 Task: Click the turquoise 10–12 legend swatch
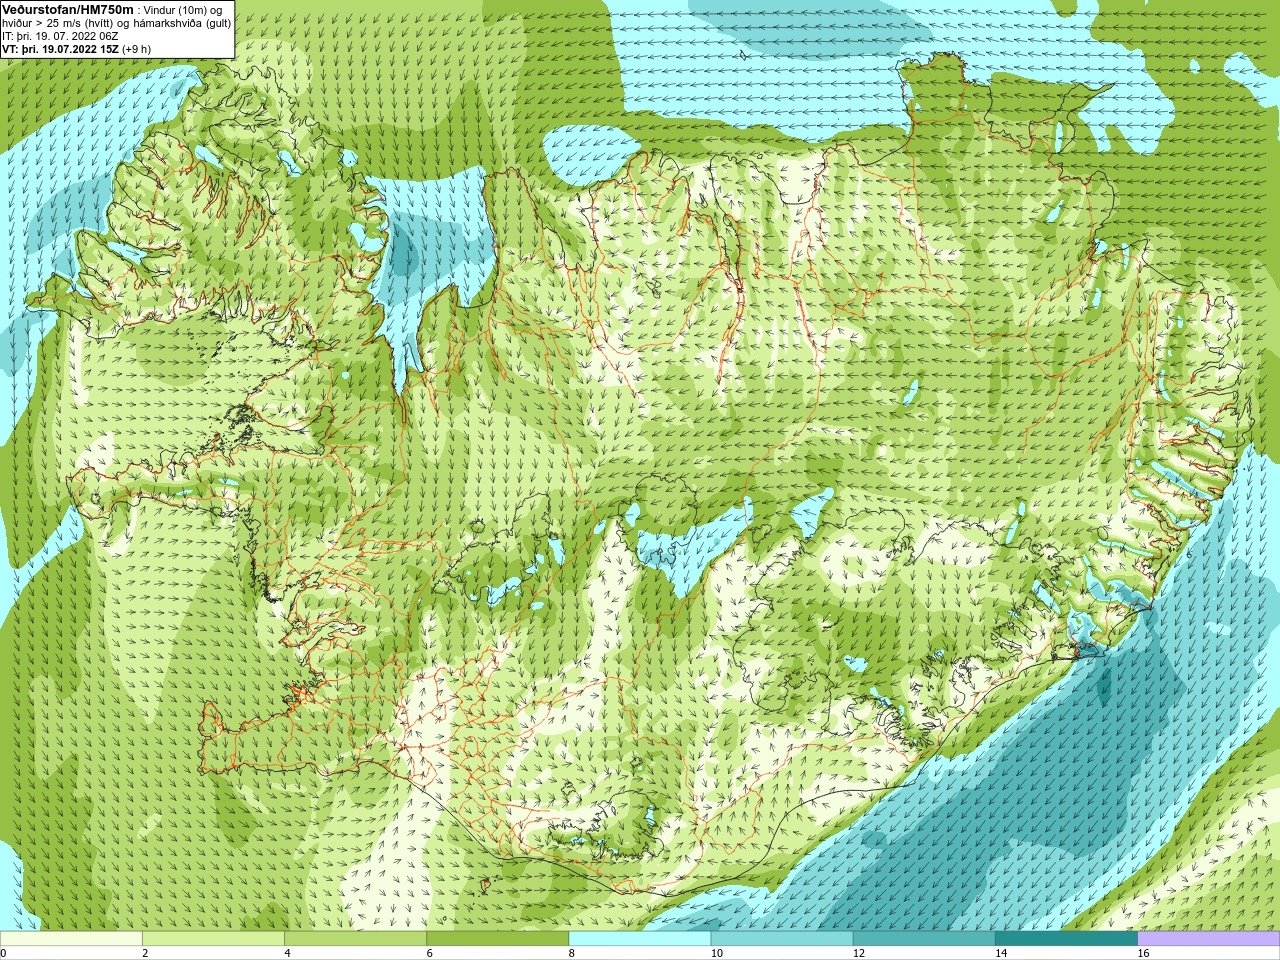782,939
